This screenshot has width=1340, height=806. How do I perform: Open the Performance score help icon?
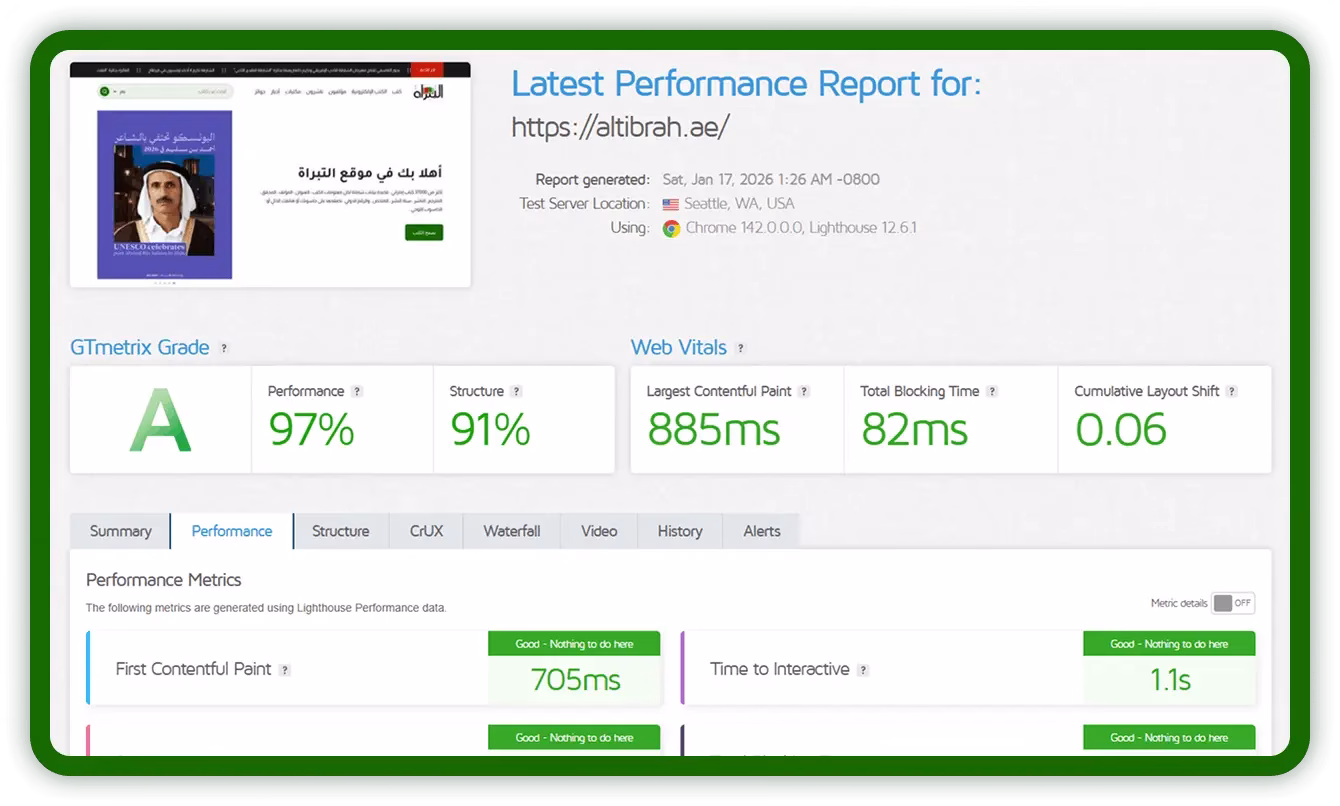(357, 392)
